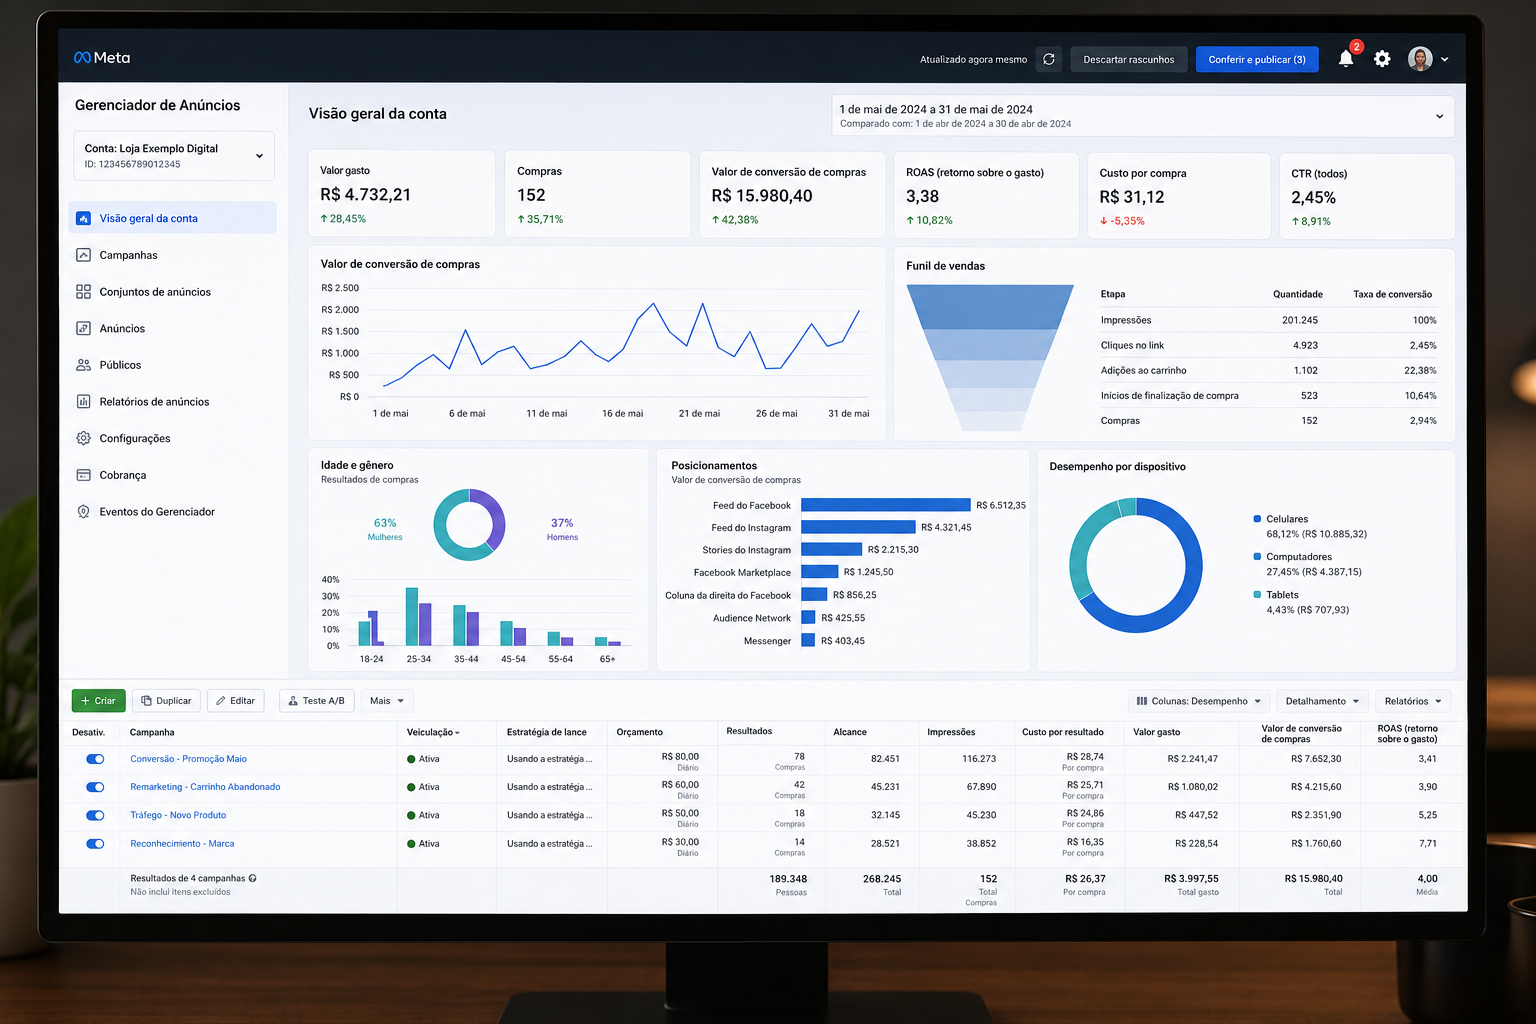Open the Conta: Loja Exemplo Digital account selector
Viewport: 1536px width, 1024px height.
174,156
